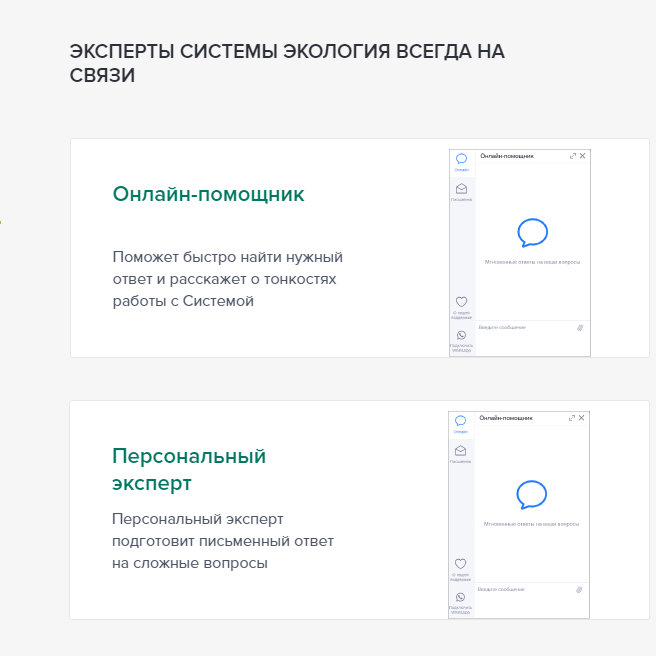Viewport: 656px width, 656px height.
Task: Expand chat widget in Персональный эксперт card
Action: pyautogui.click(x=572, y=418)
